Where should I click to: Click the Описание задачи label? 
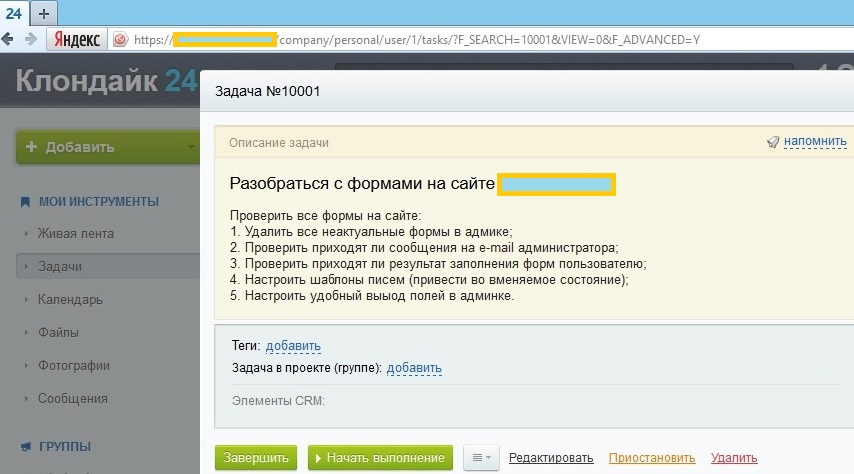pyautogui.click(x=279, y=143)
